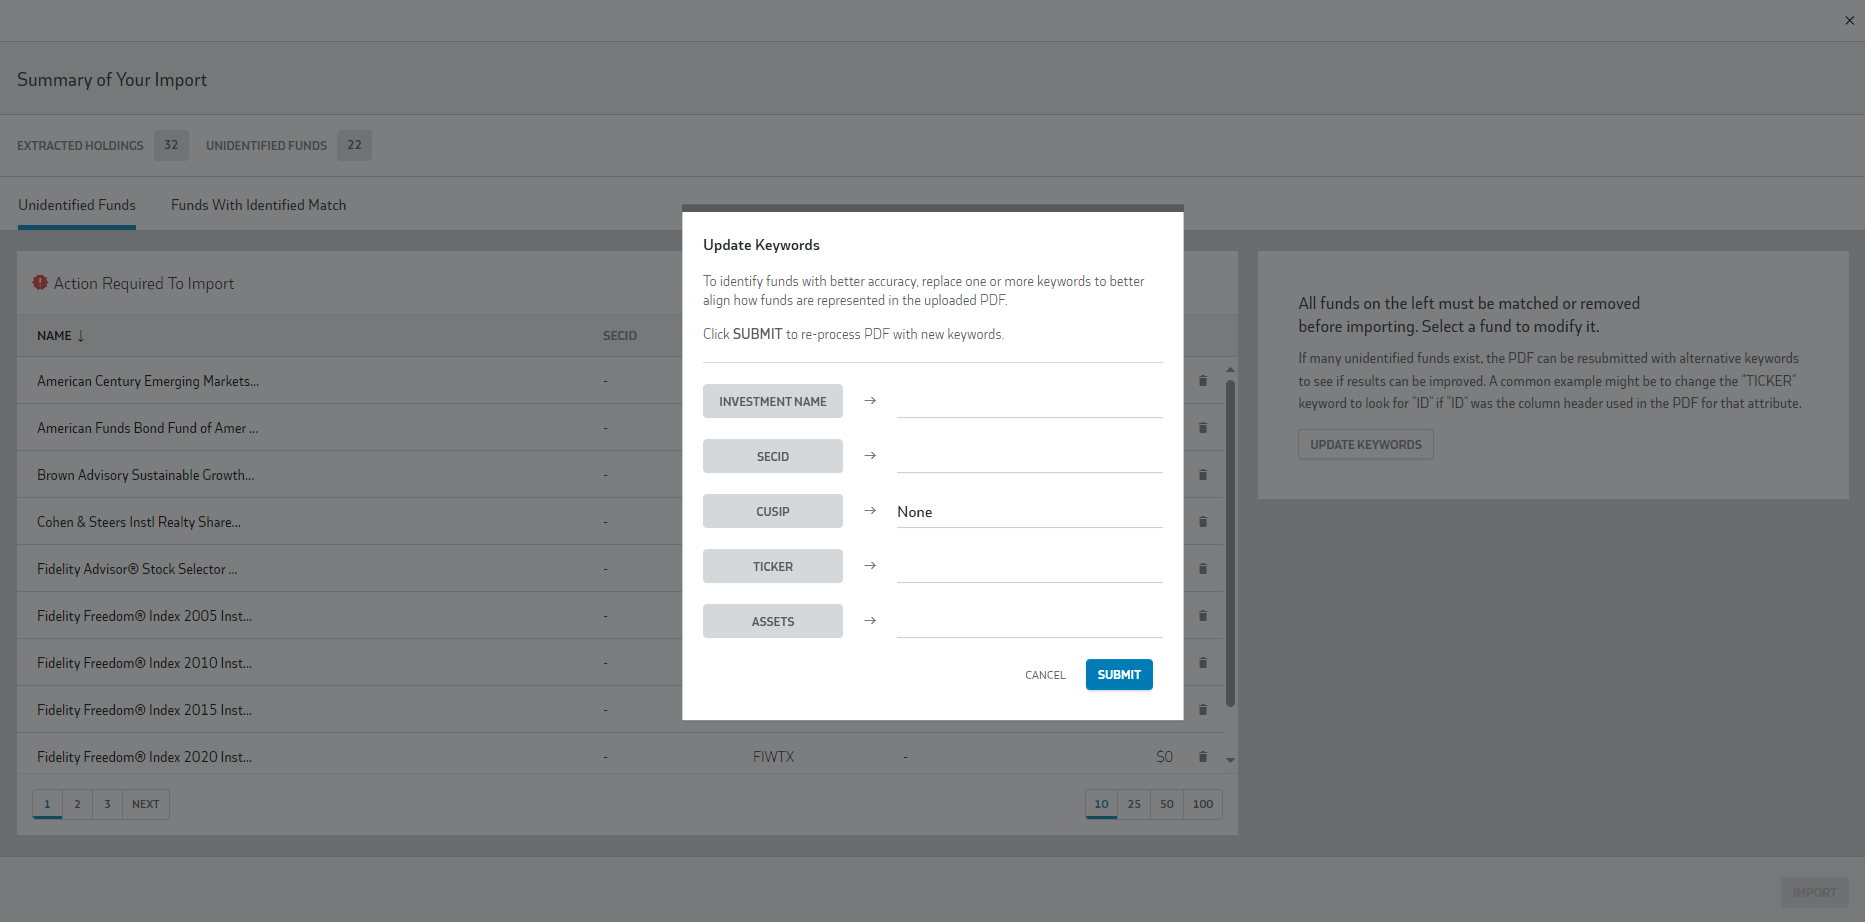Image resolution: width=1865 pixels, height=922 pixels.
Task: Click the INVESTMENT NAME keyword input field
Action: (x=1029, y=402)
